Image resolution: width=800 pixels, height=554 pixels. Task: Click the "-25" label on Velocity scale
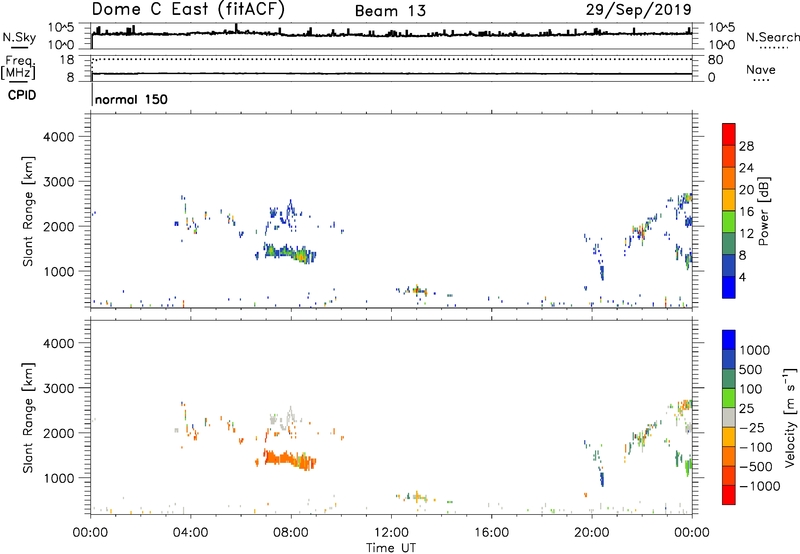coord(752,428)
